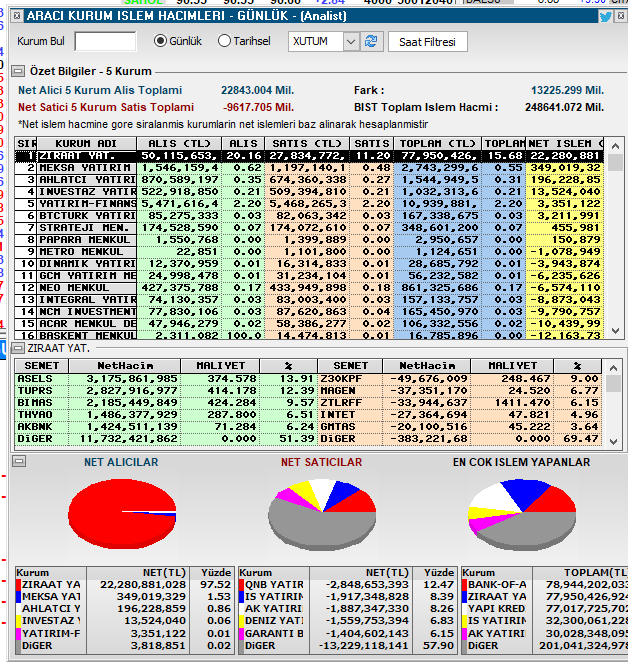Select the GCM YATIRIM ME row
The height and width of the screenshot is (662, 628).
309,276
